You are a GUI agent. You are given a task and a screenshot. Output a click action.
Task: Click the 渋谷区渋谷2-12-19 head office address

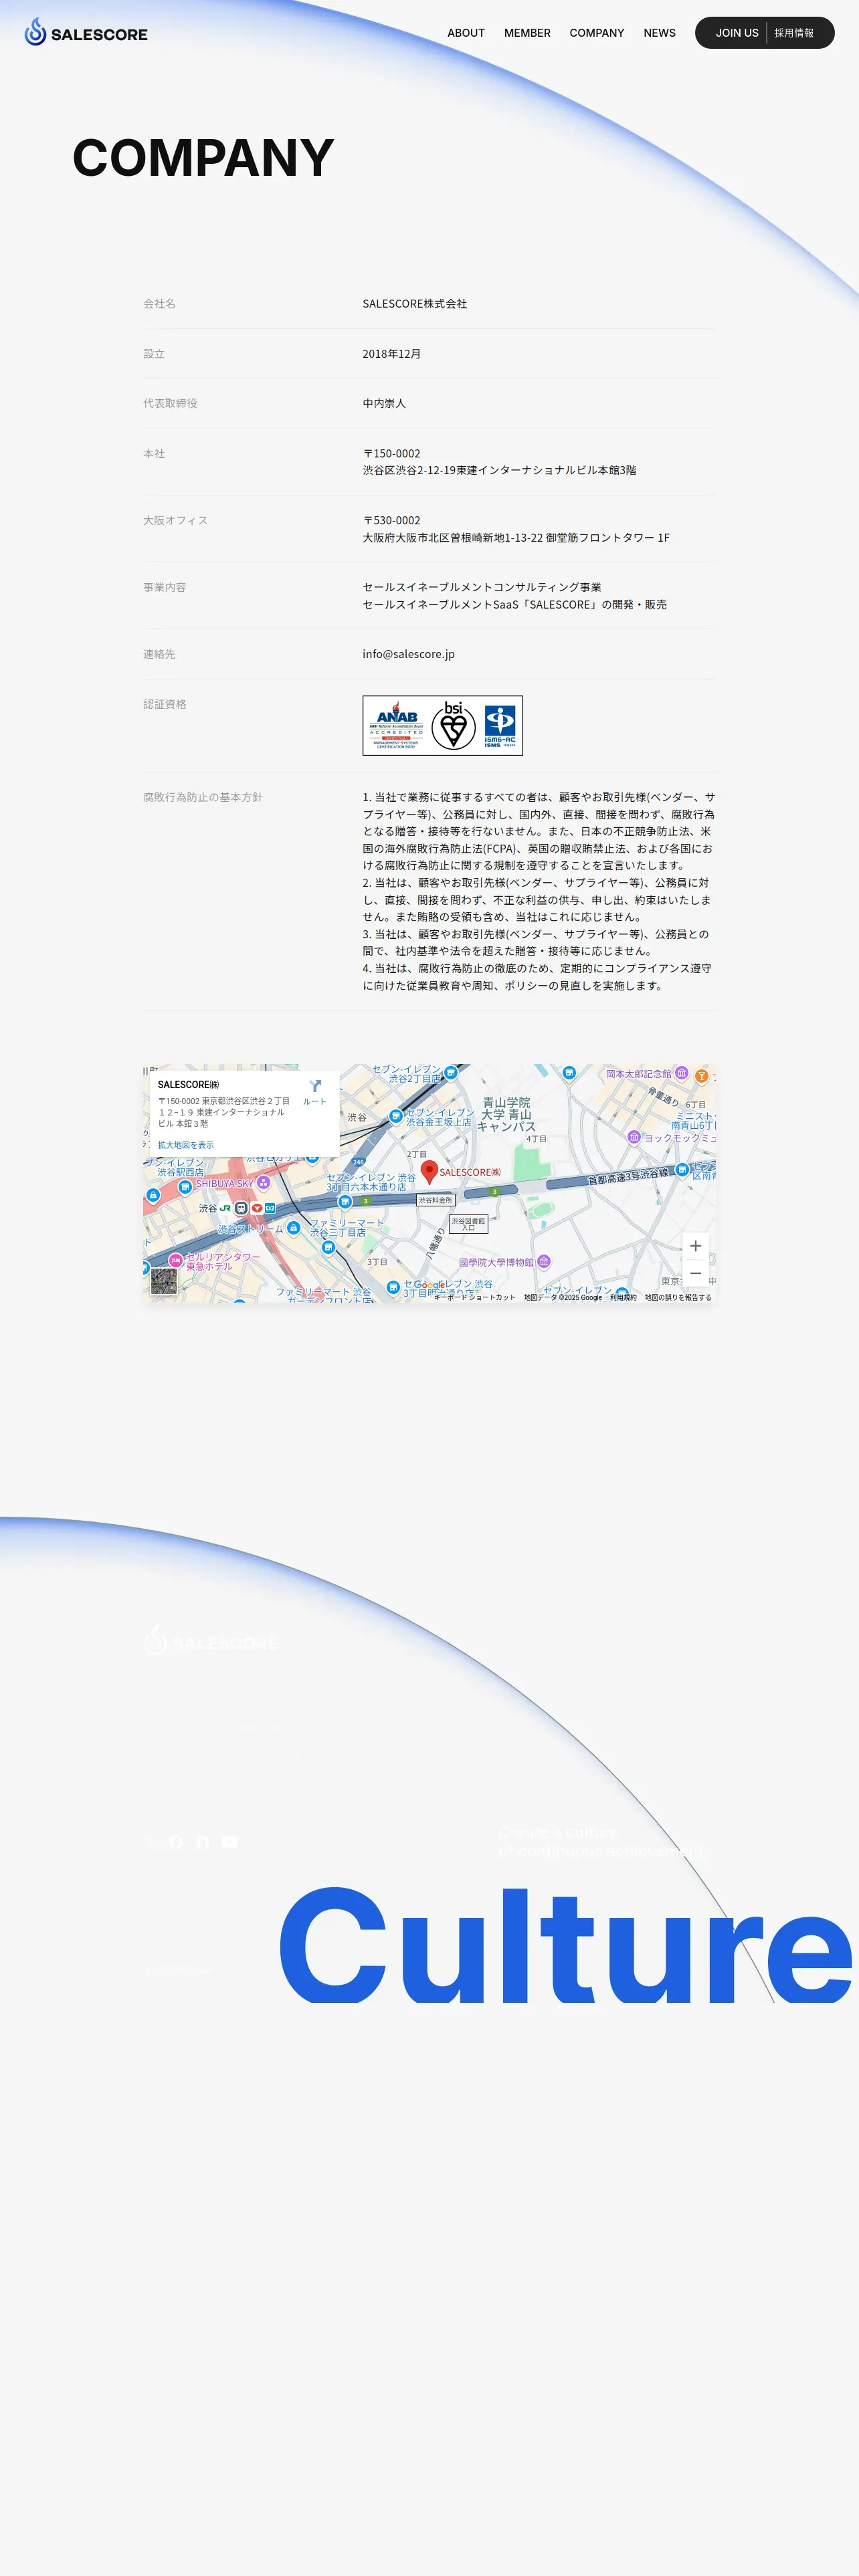[499, 470]
